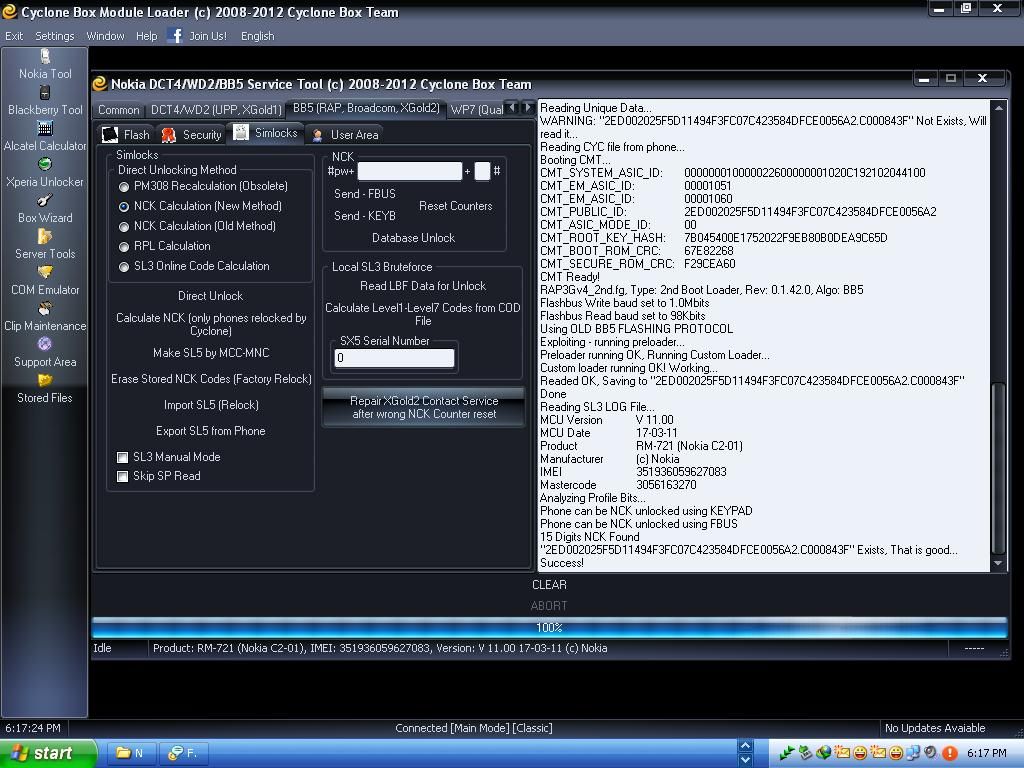Open the Support Area
Image resolution: width=1024 pixels, height=768 pixels.
[x=45, y=353]
